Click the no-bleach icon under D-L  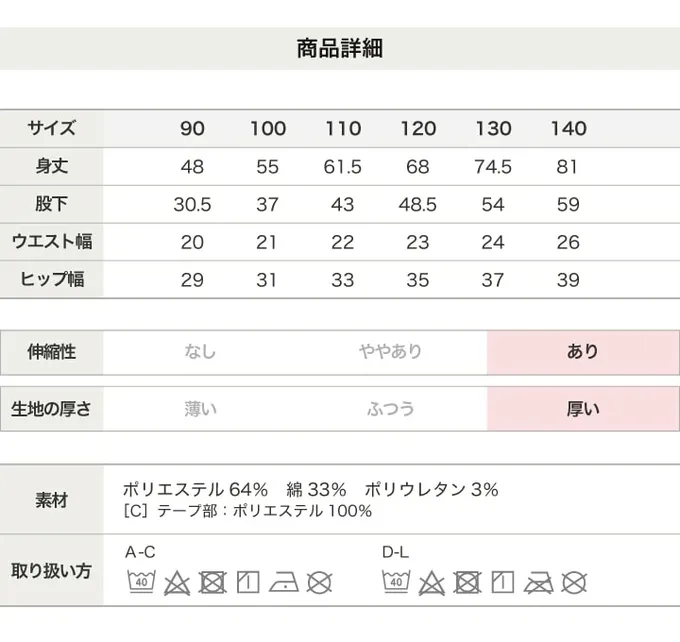click(432, 581)
